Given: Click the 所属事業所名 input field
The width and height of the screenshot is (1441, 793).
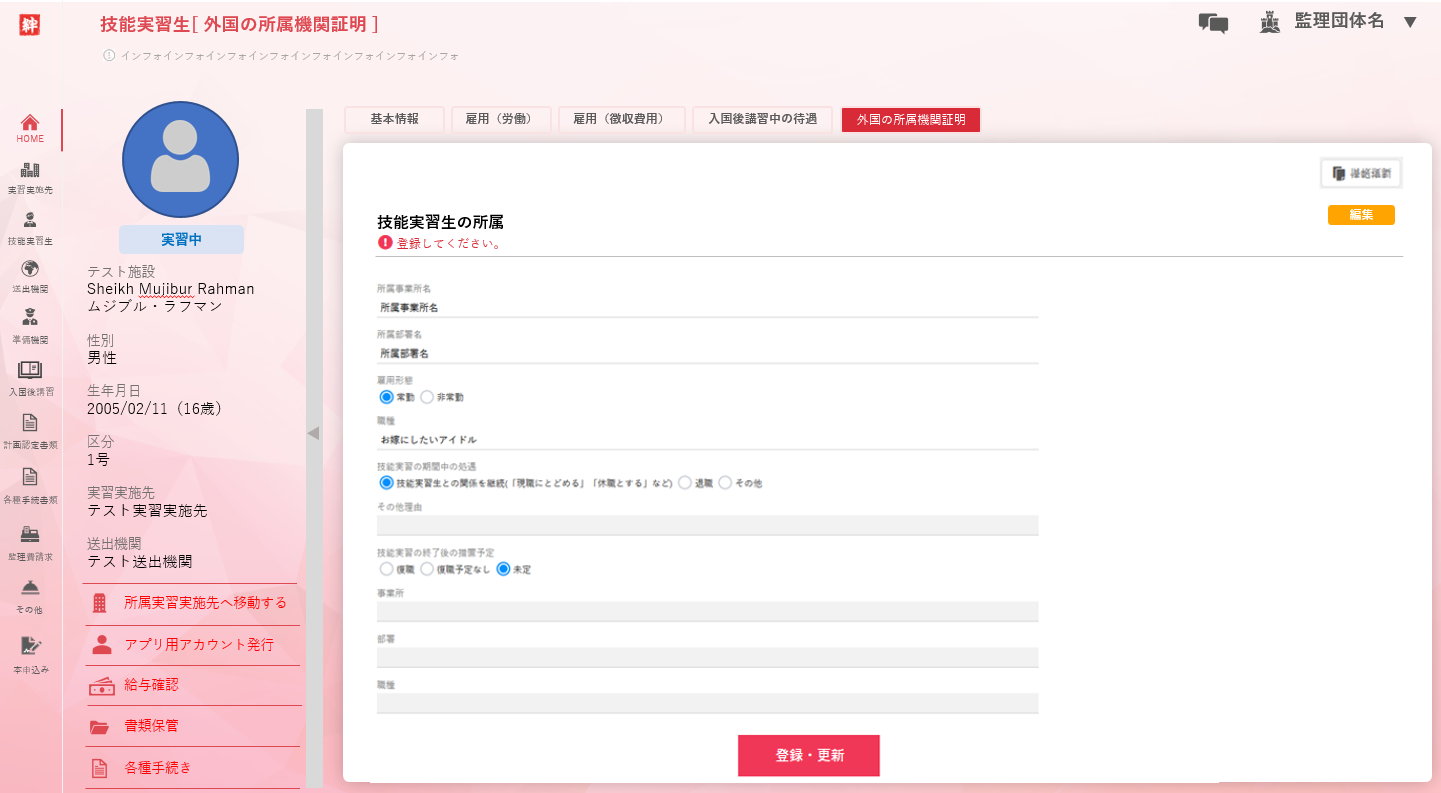Looking at the screenshot, I should tap(706, 308).
